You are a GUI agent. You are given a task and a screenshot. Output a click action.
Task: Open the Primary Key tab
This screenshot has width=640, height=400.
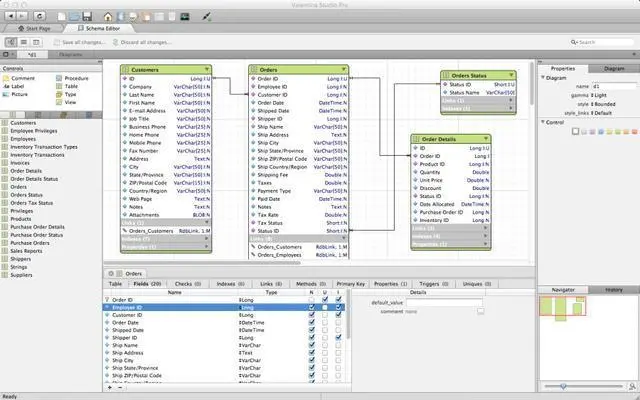click(x=351, y=284)
